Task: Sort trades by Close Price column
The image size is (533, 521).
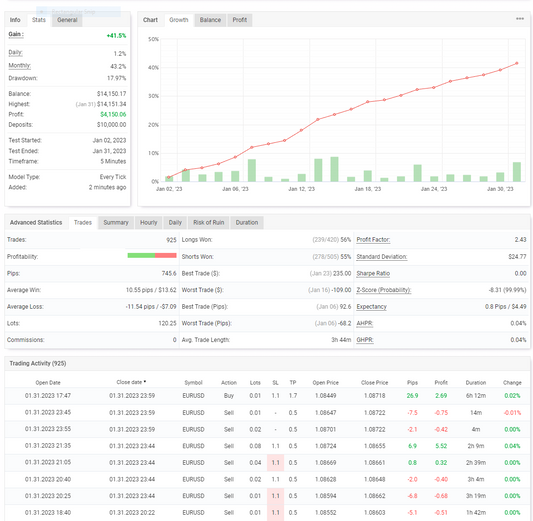Action: pyautogui.click(x=374, y=383)
